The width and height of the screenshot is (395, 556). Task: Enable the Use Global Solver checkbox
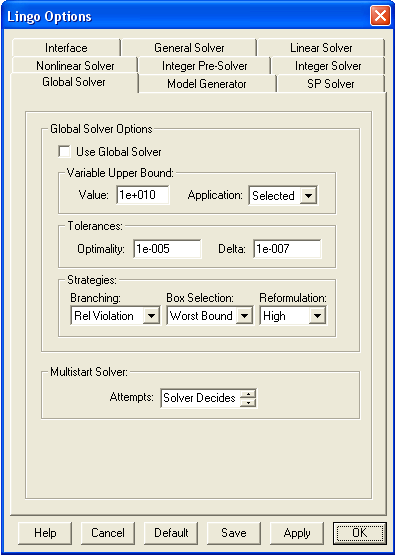tap(65, 152)
